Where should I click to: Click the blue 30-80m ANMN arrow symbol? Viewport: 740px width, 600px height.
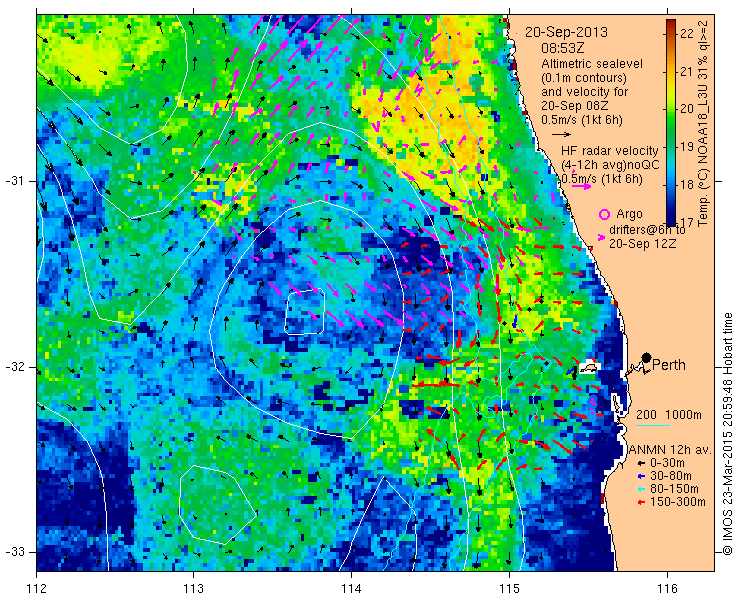[x=640, y=476]
